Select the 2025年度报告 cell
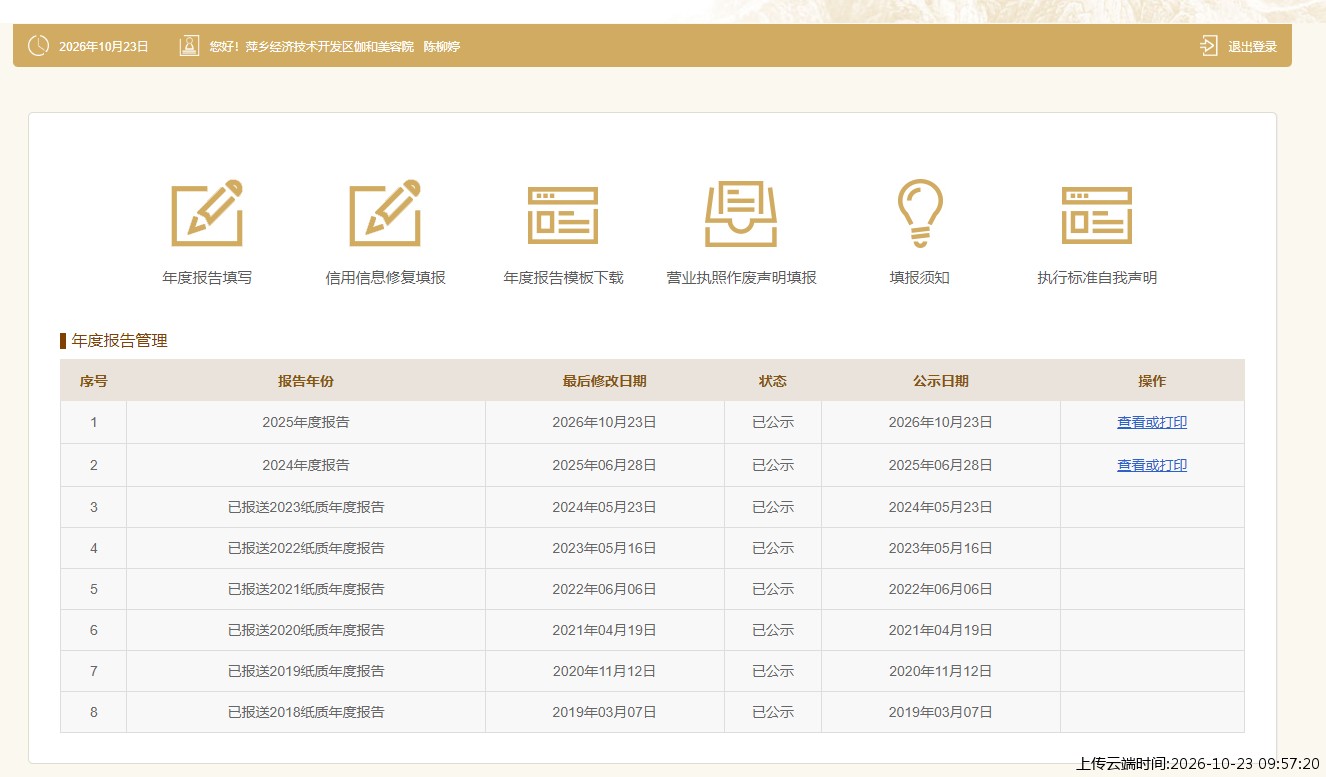 tap(306, 422)
